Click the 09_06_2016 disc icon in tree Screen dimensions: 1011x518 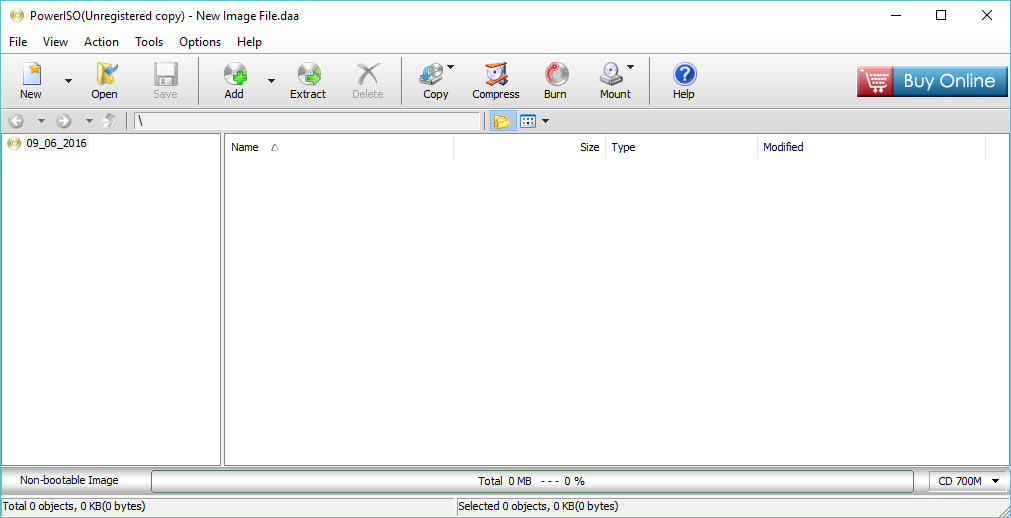pyautogui.click(x=14, y=143)
